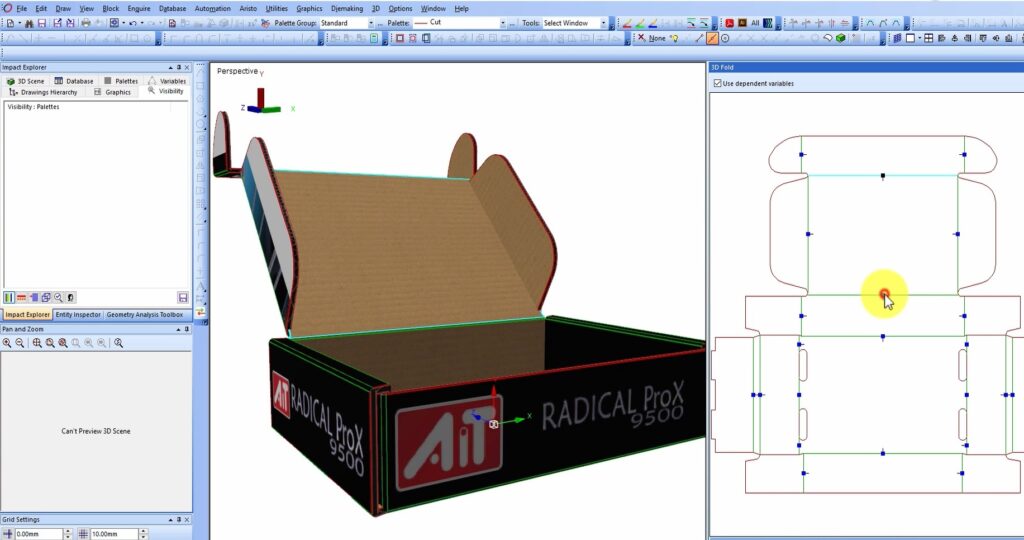1024x540 pixels.
Task: Select the Impact Explorer bottom tab
Action: 27,315
